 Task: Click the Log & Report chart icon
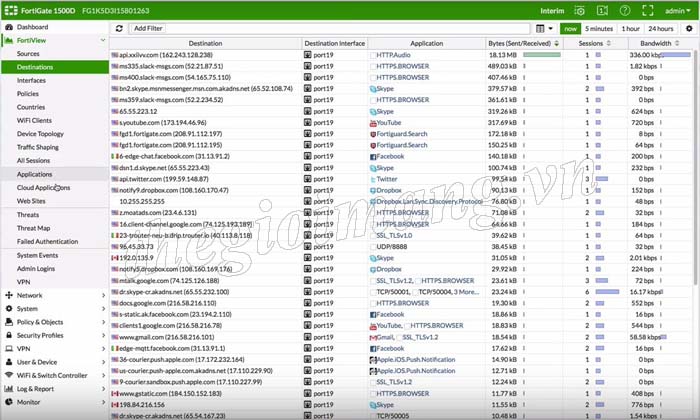click(x=9, y=388)
